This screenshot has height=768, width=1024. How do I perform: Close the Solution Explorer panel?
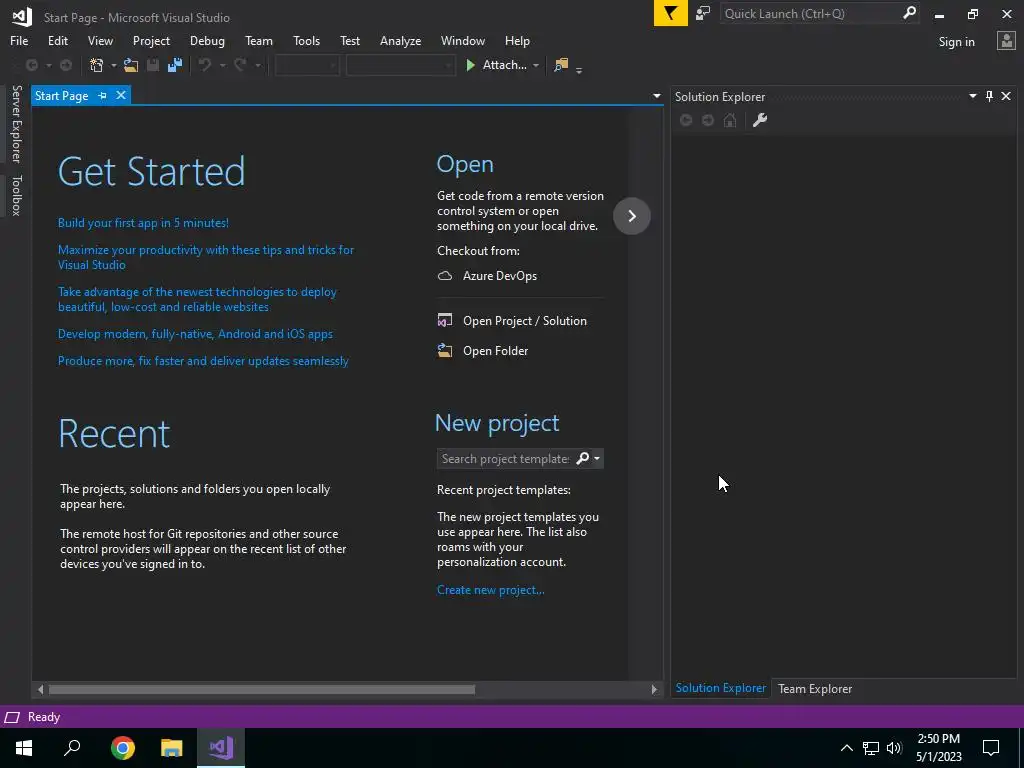pos(1006,97)
